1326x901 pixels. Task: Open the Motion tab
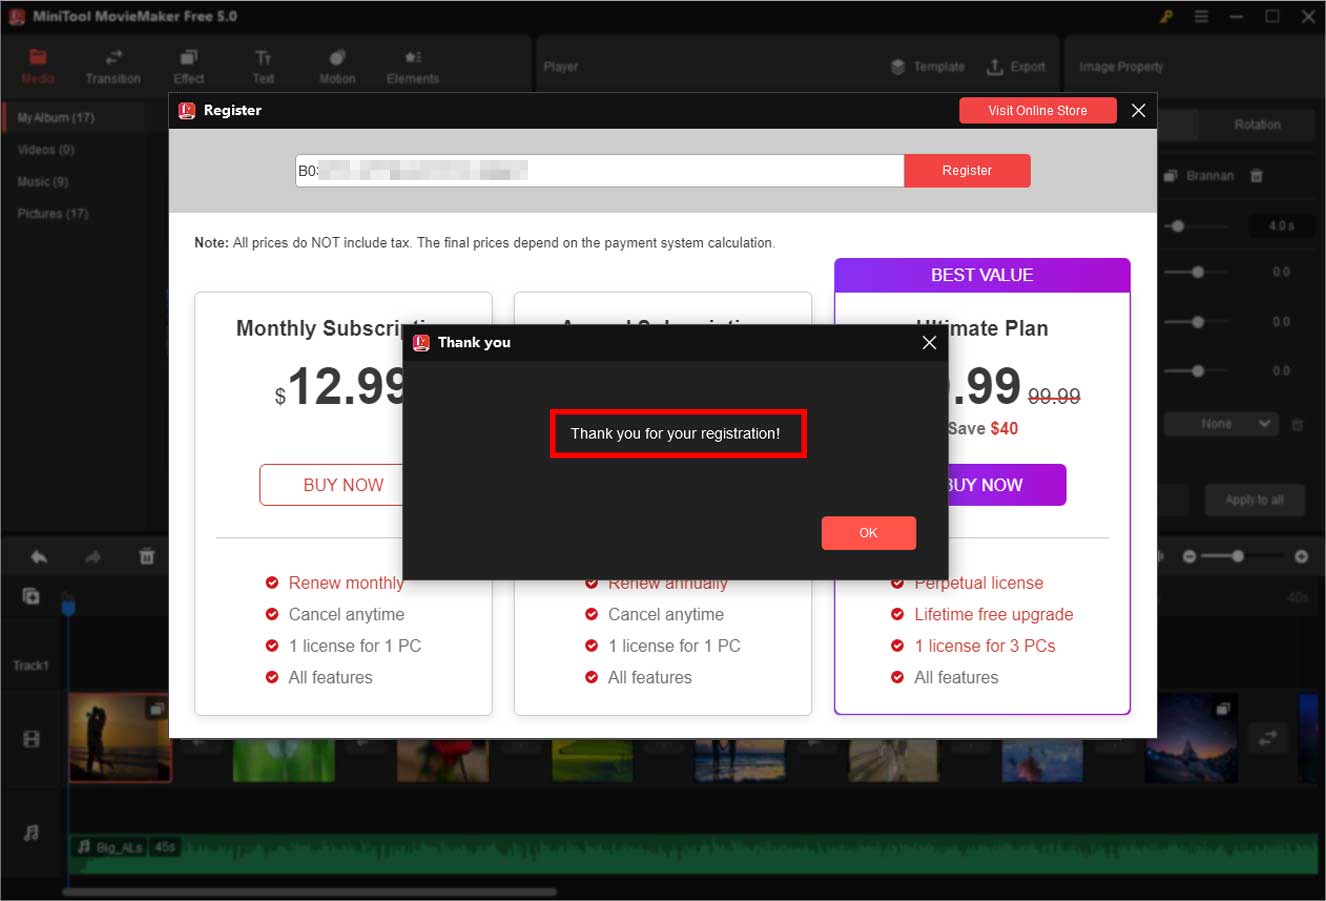337,66
